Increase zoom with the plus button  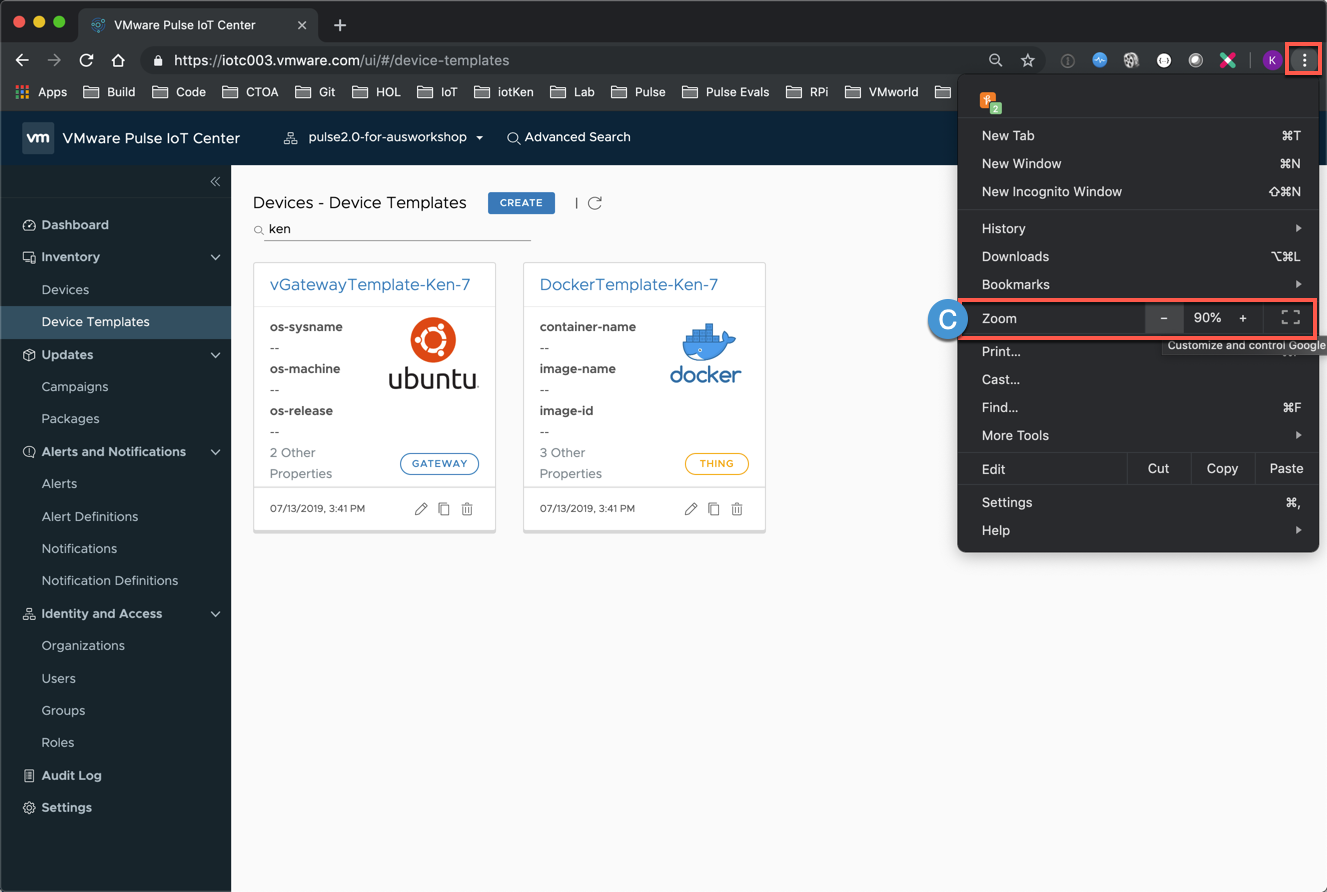1243,318
